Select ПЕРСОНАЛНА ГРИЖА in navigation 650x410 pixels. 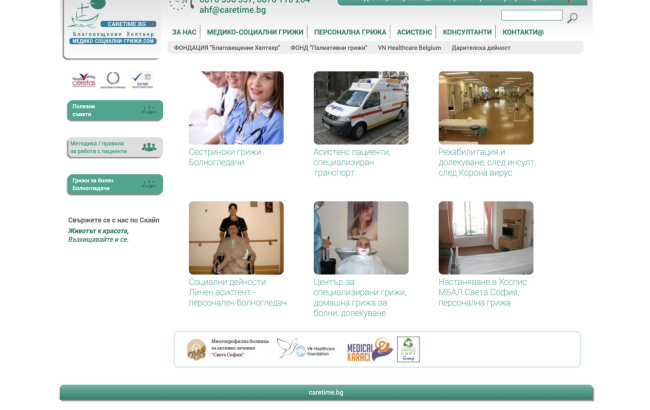350,32
